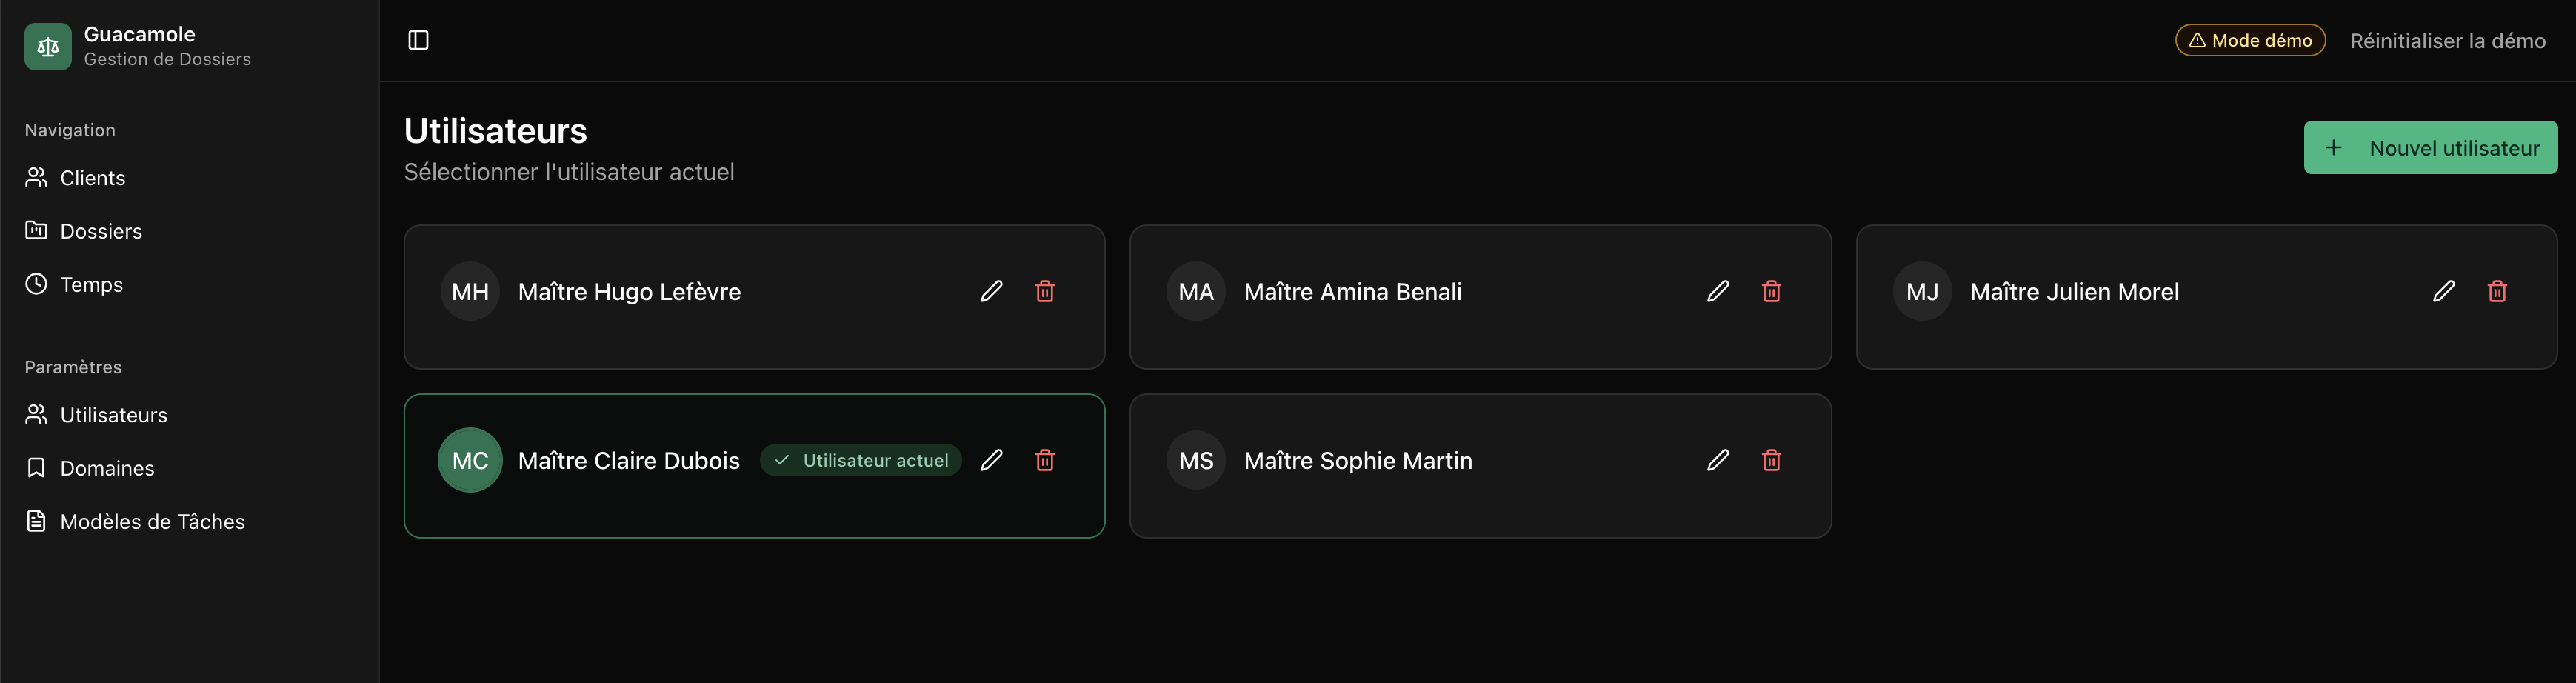This screenshot has height=683, width=2576.
Task: Remove Maître Julien Morel via trash icon
Action: click(x=2497, y=291)
